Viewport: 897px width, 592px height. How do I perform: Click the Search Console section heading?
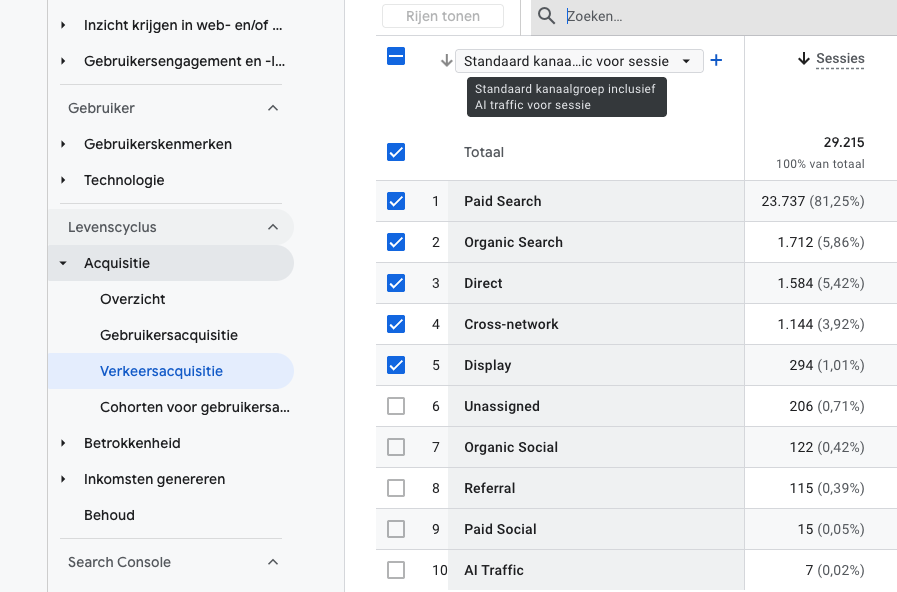(x=119, y=562)
